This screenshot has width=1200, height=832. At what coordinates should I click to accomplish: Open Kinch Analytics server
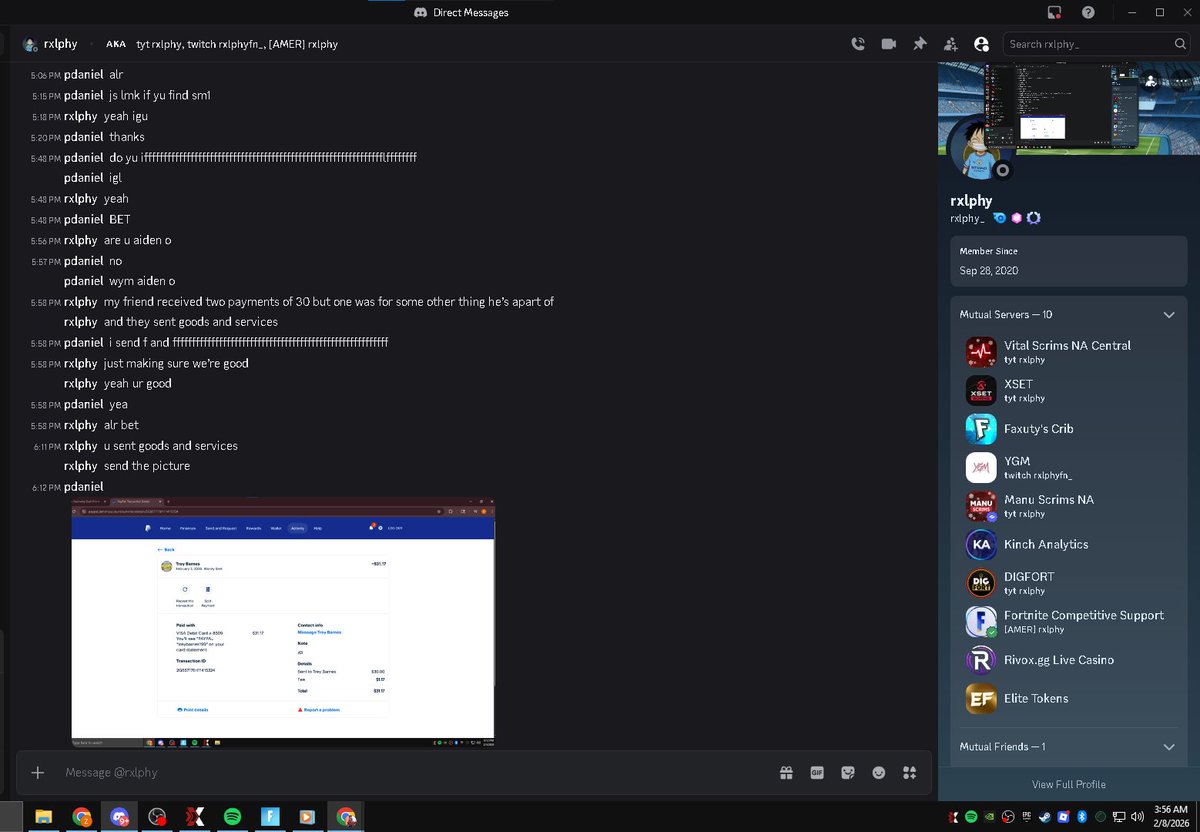[1069, 544]
